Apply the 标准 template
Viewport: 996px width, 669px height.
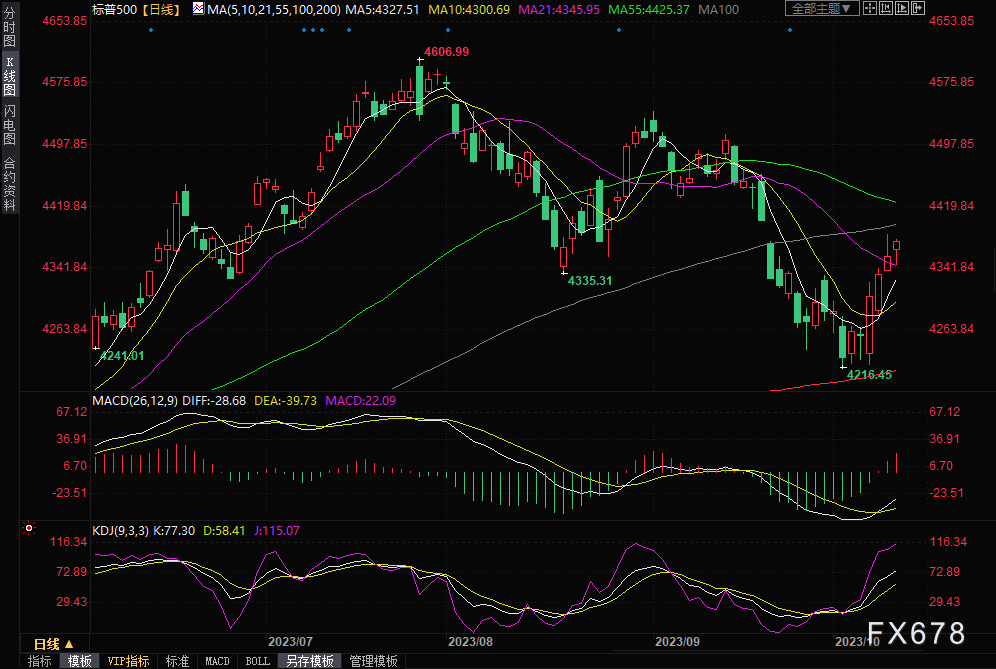[177, 661]
